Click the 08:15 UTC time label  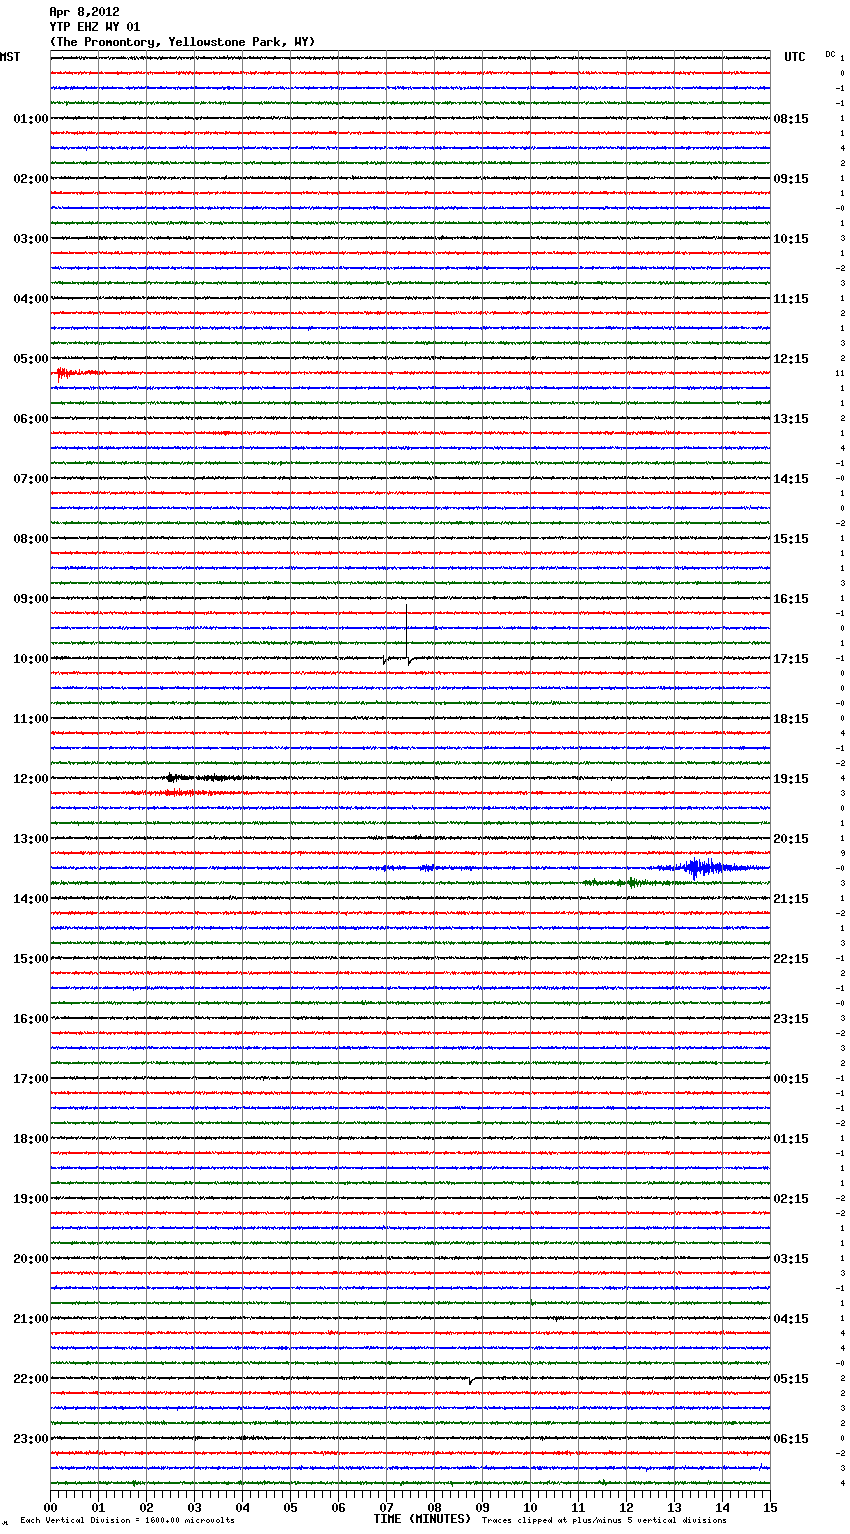click(x=791, y=119)
